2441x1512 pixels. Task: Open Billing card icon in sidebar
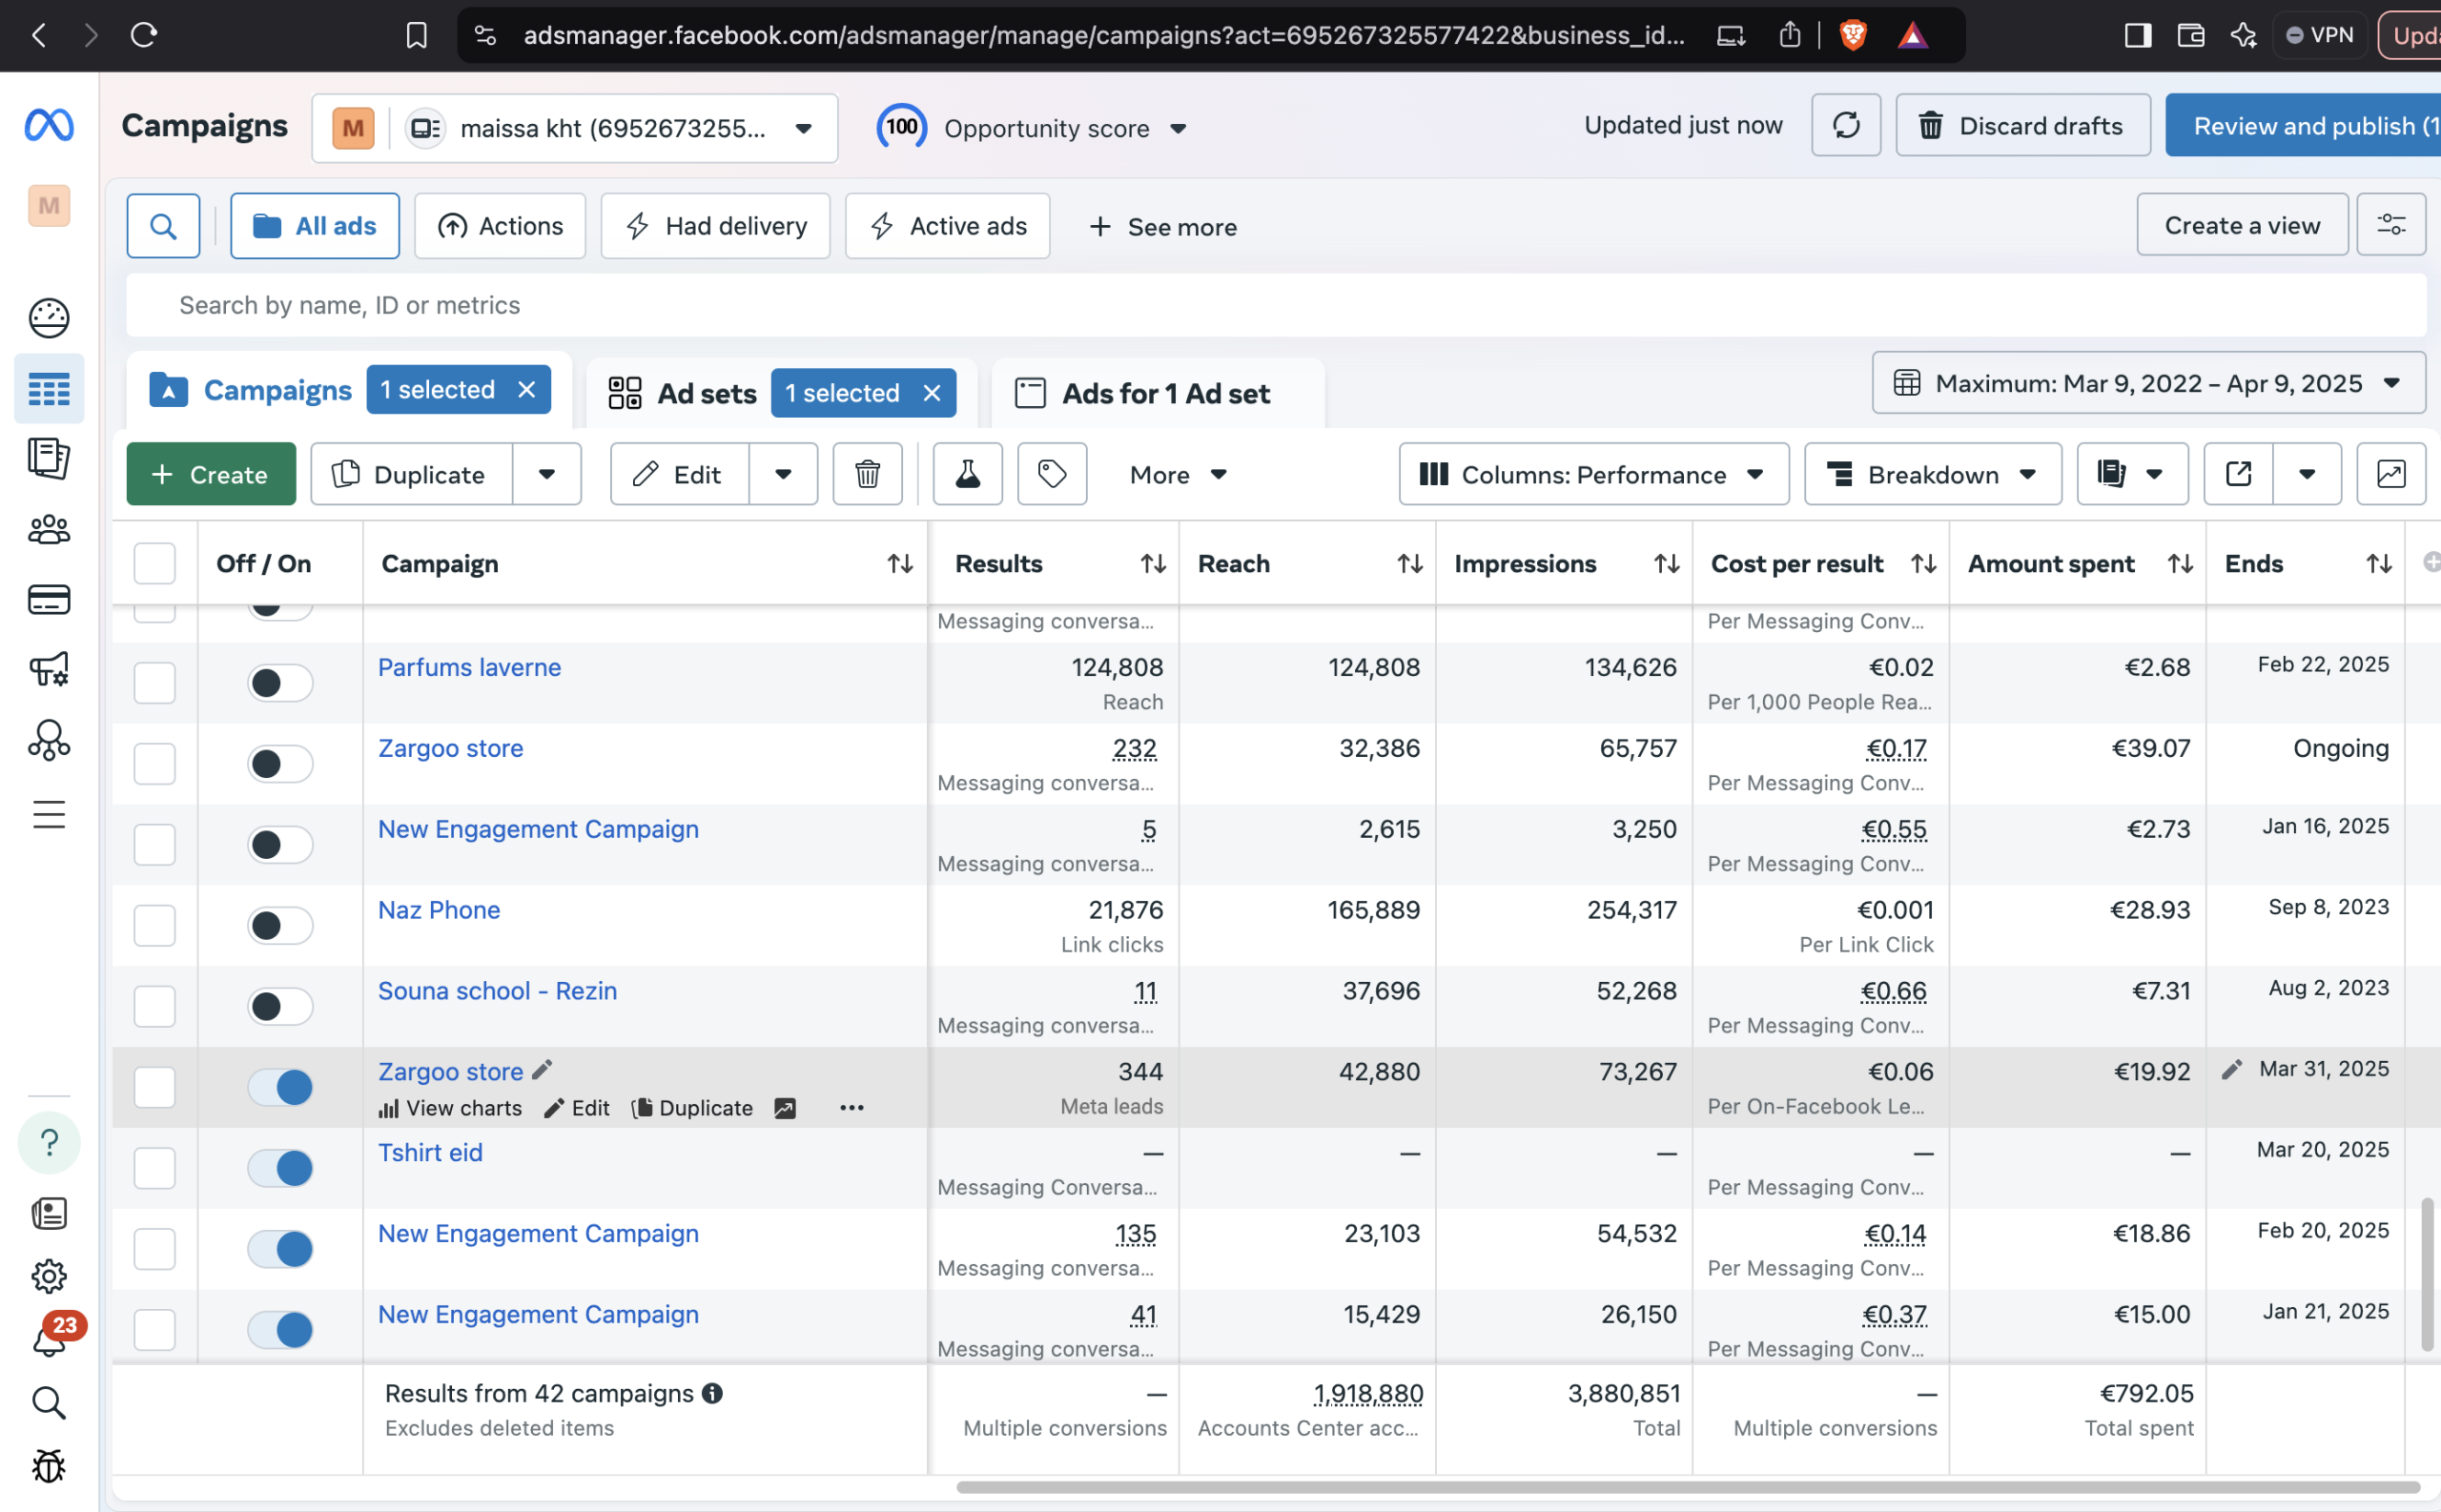point(49,600)
